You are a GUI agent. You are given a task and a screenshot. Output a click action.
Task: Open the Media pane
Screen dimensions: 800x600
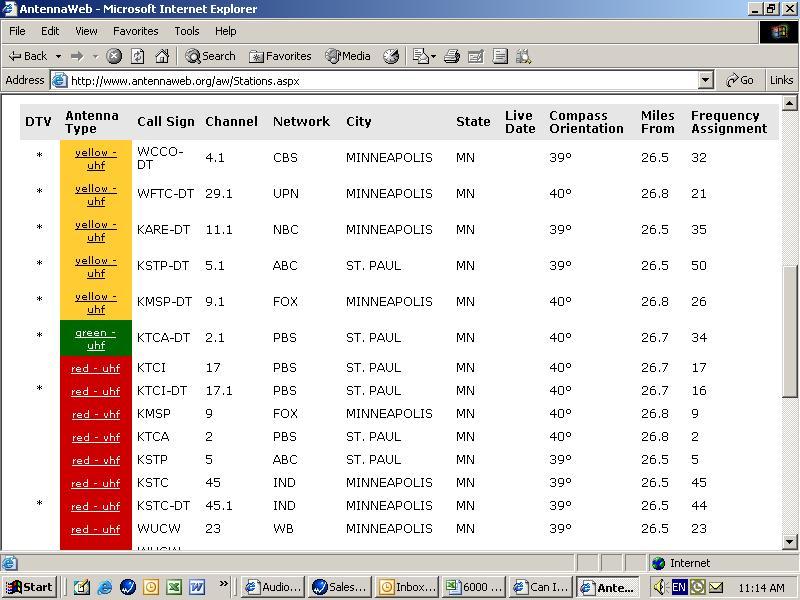click(x=348, y=56)
